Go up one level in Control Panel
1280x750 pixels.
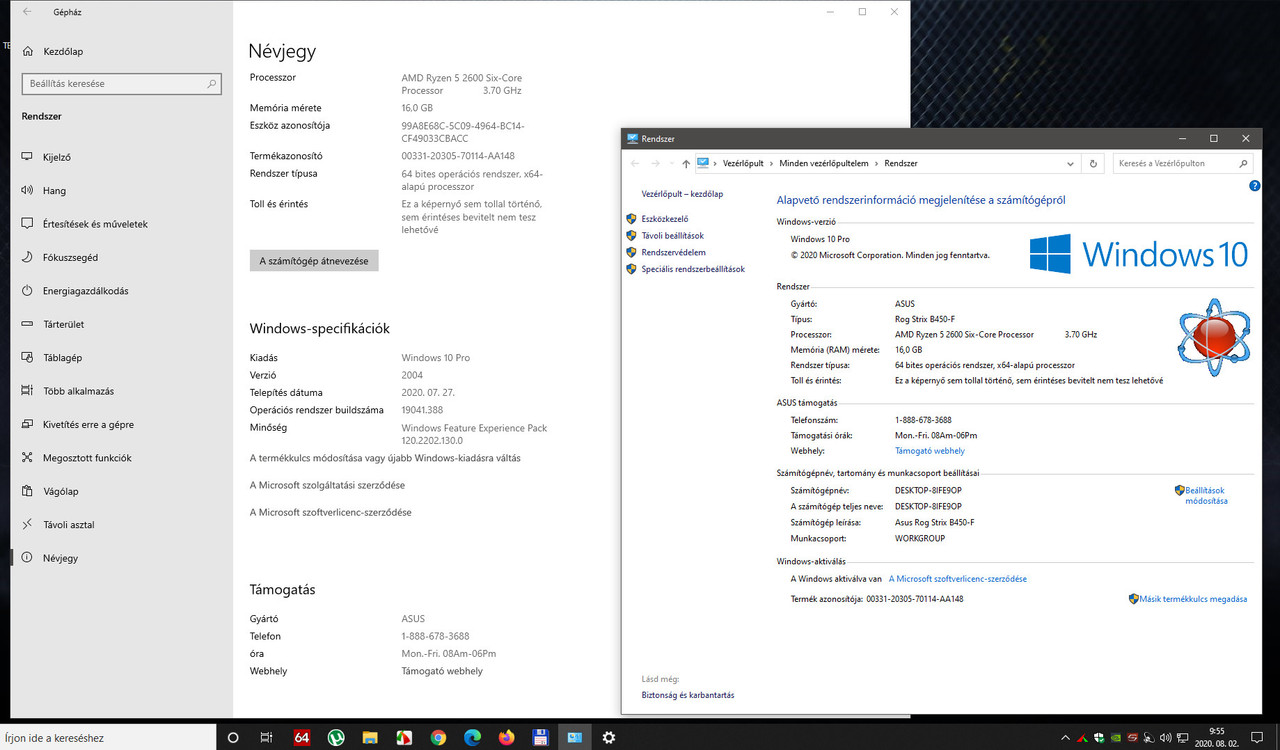(685, 163)
